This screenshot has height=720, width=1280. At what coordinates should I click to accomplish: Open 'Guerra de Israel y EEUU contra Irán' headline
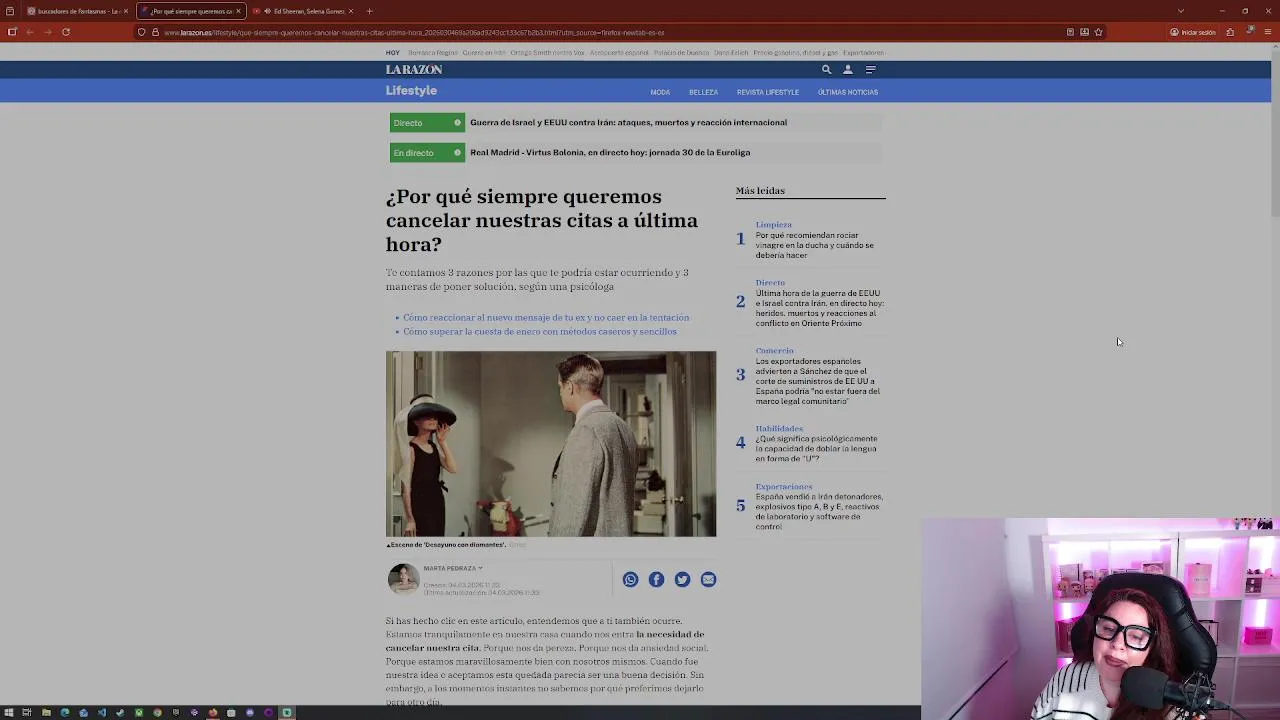point(628,122)
